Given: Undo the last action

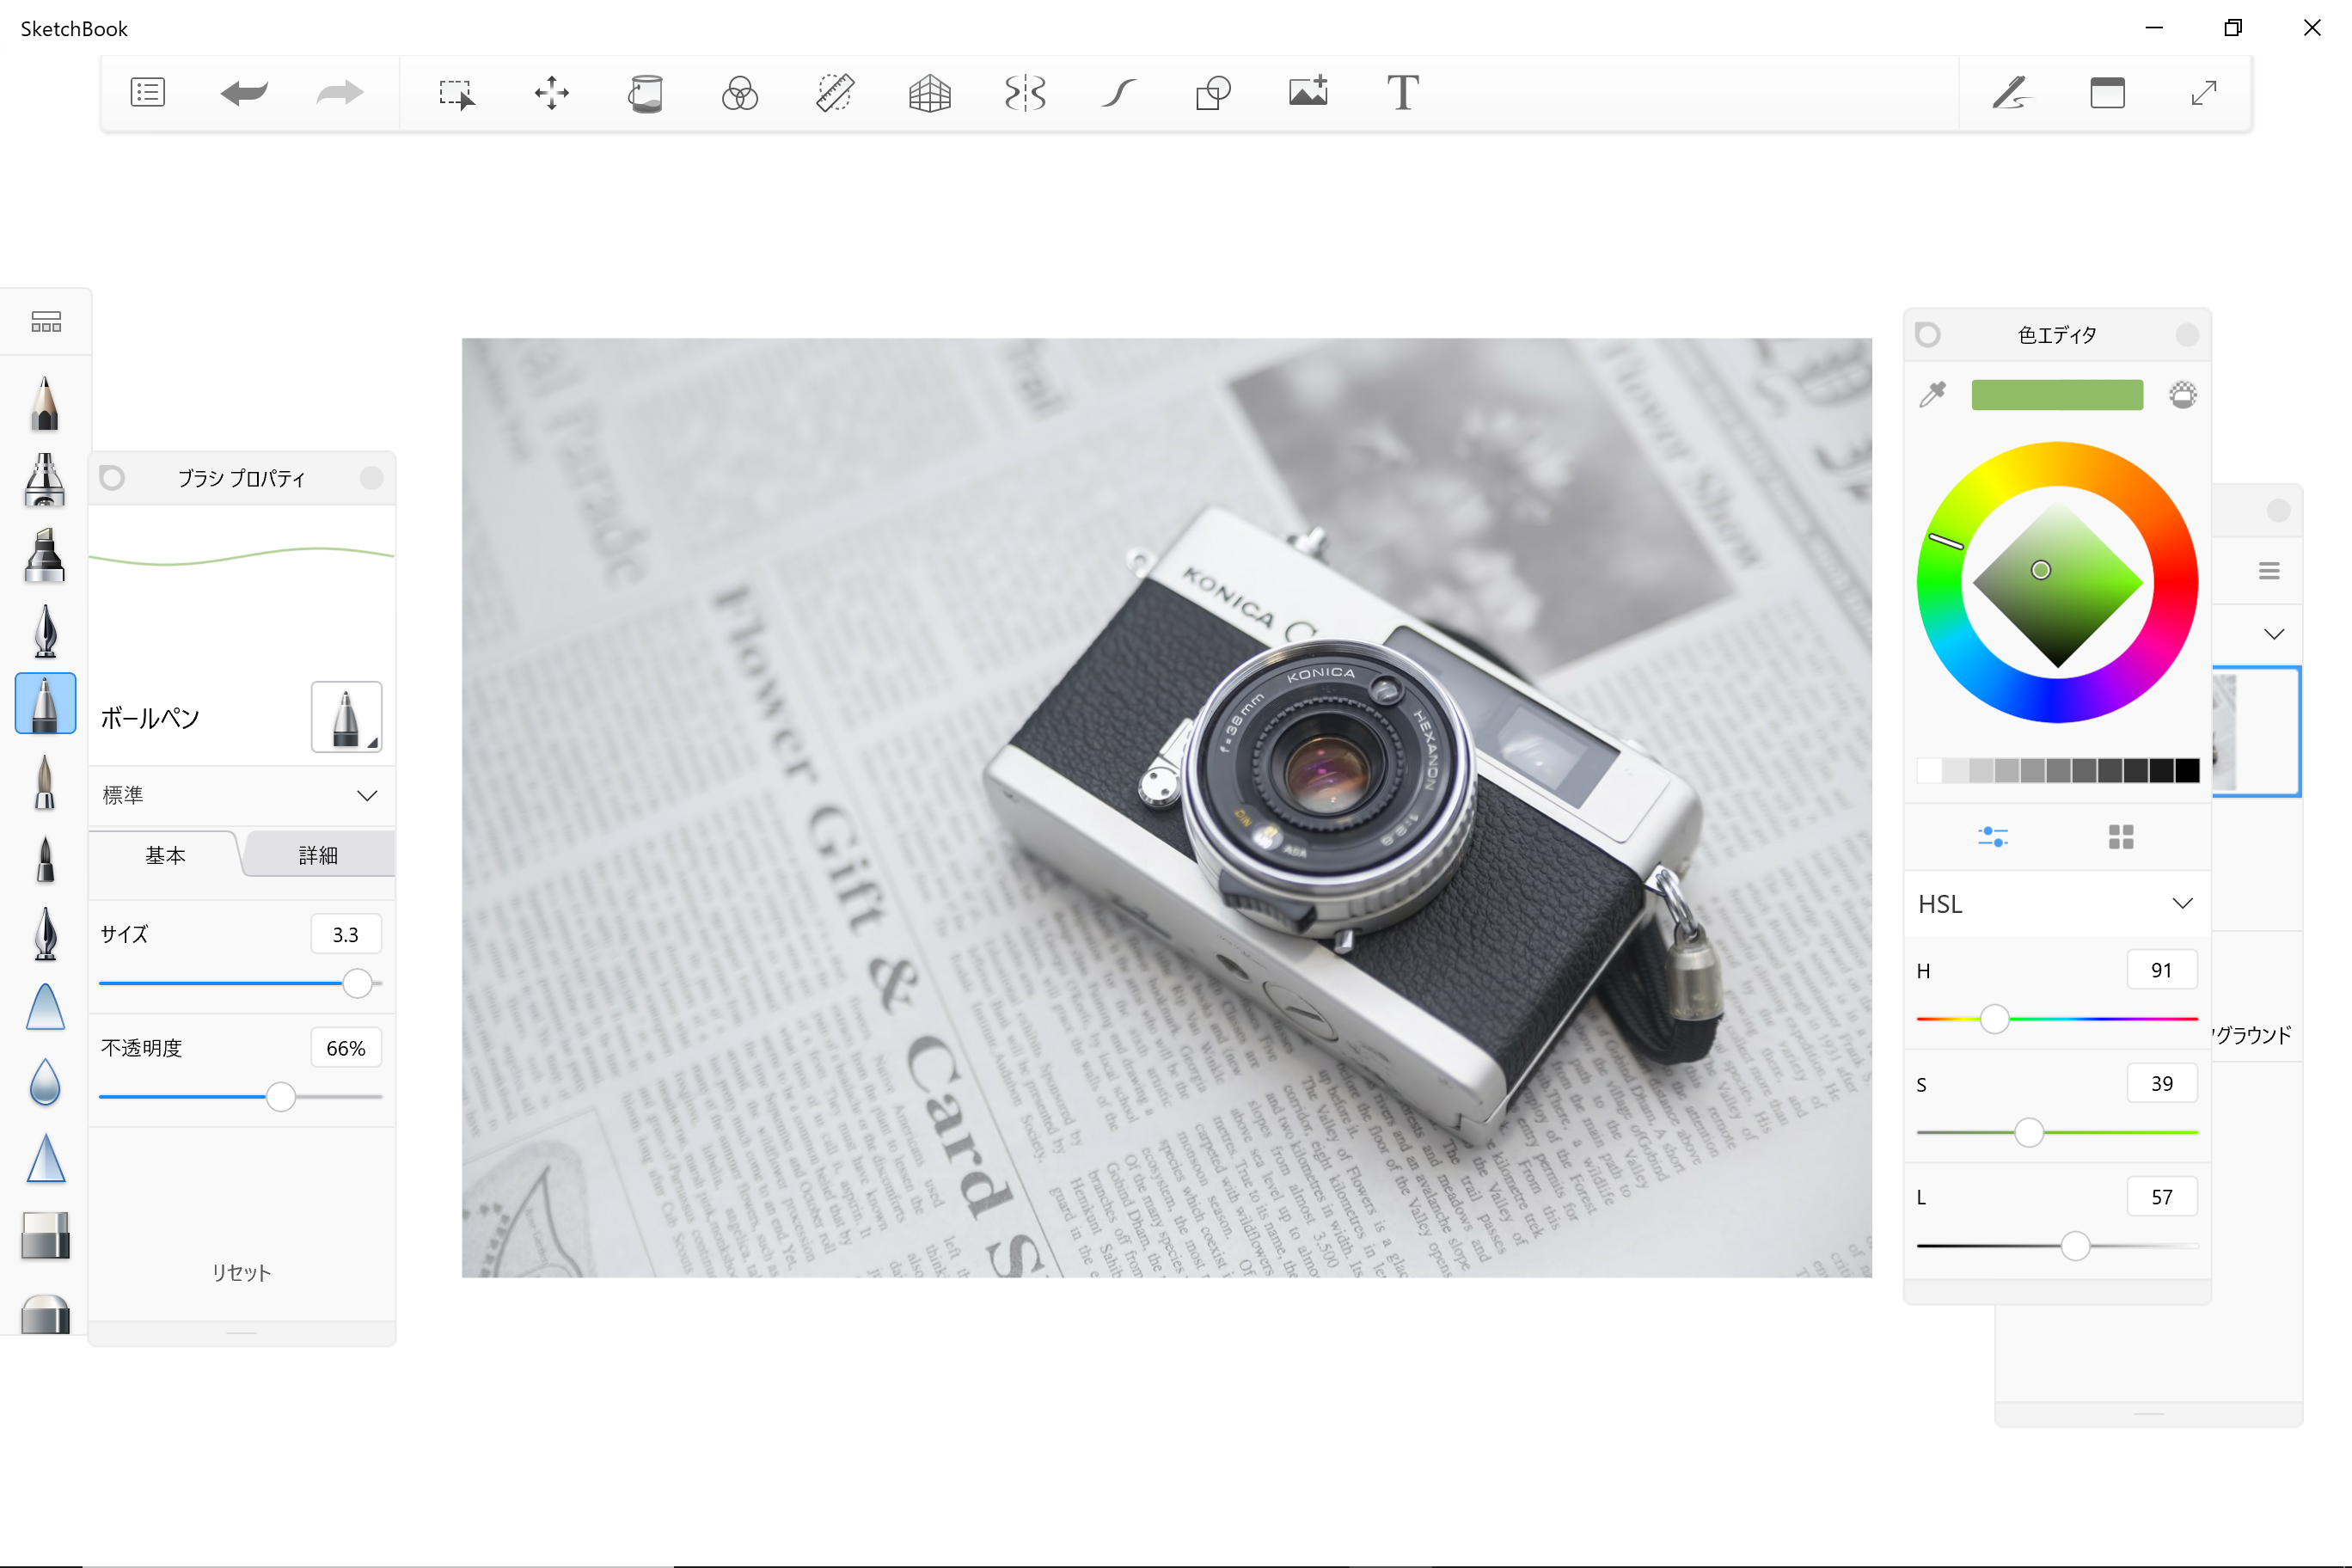Looking at the screenshot, I should tap(243, 93).
